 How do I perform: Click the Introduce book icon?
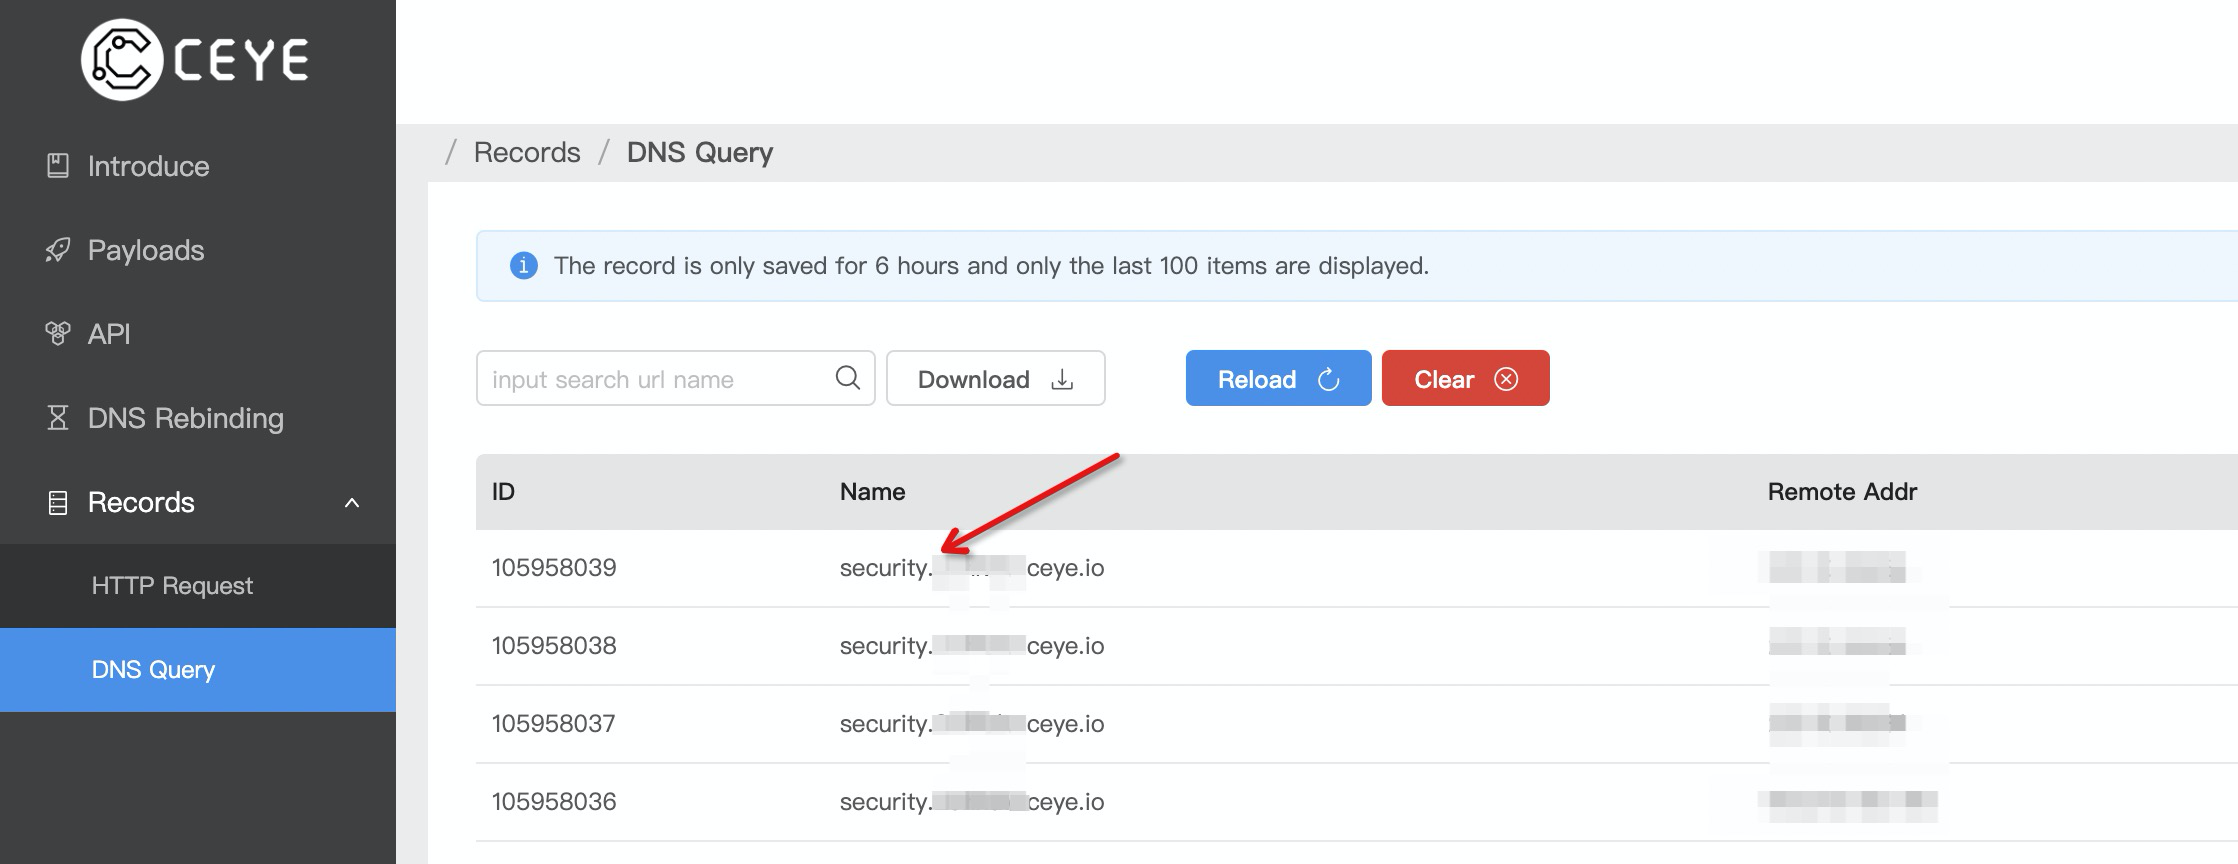(58, 166)
